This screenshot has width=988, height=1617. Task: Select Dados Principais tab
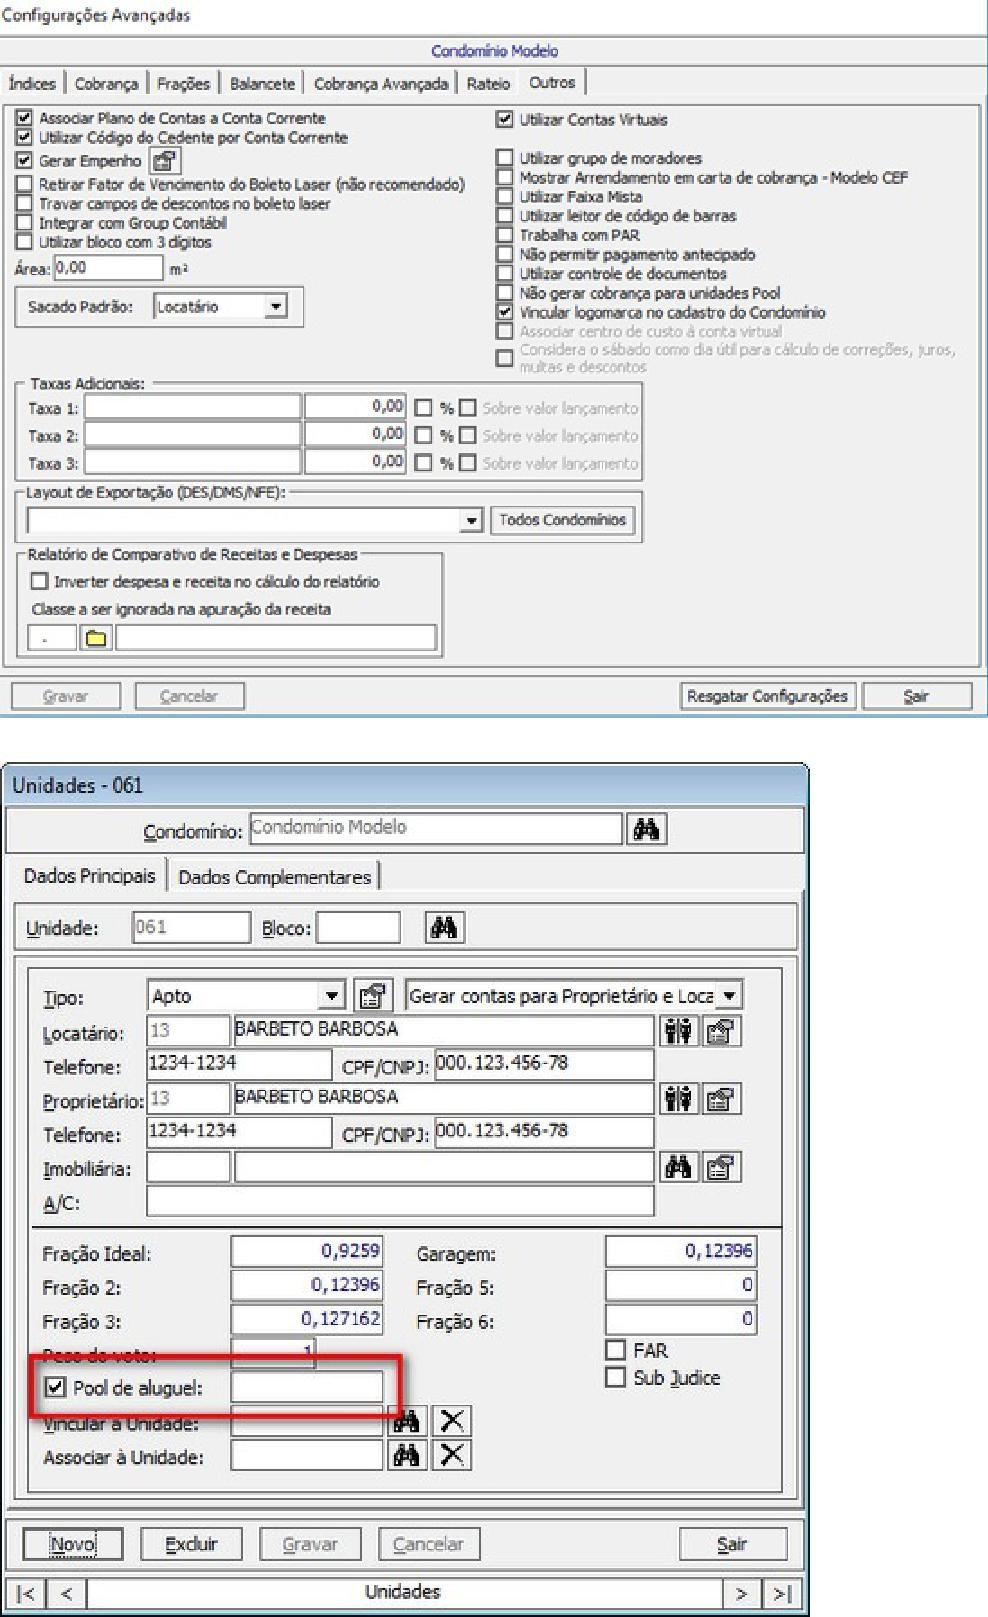(x=89, y=876)
